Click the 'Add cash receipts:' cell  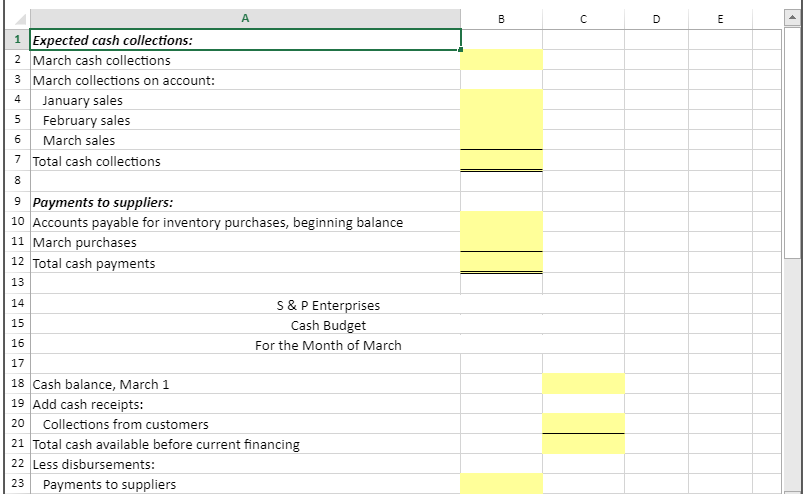[x=245, y=404]
